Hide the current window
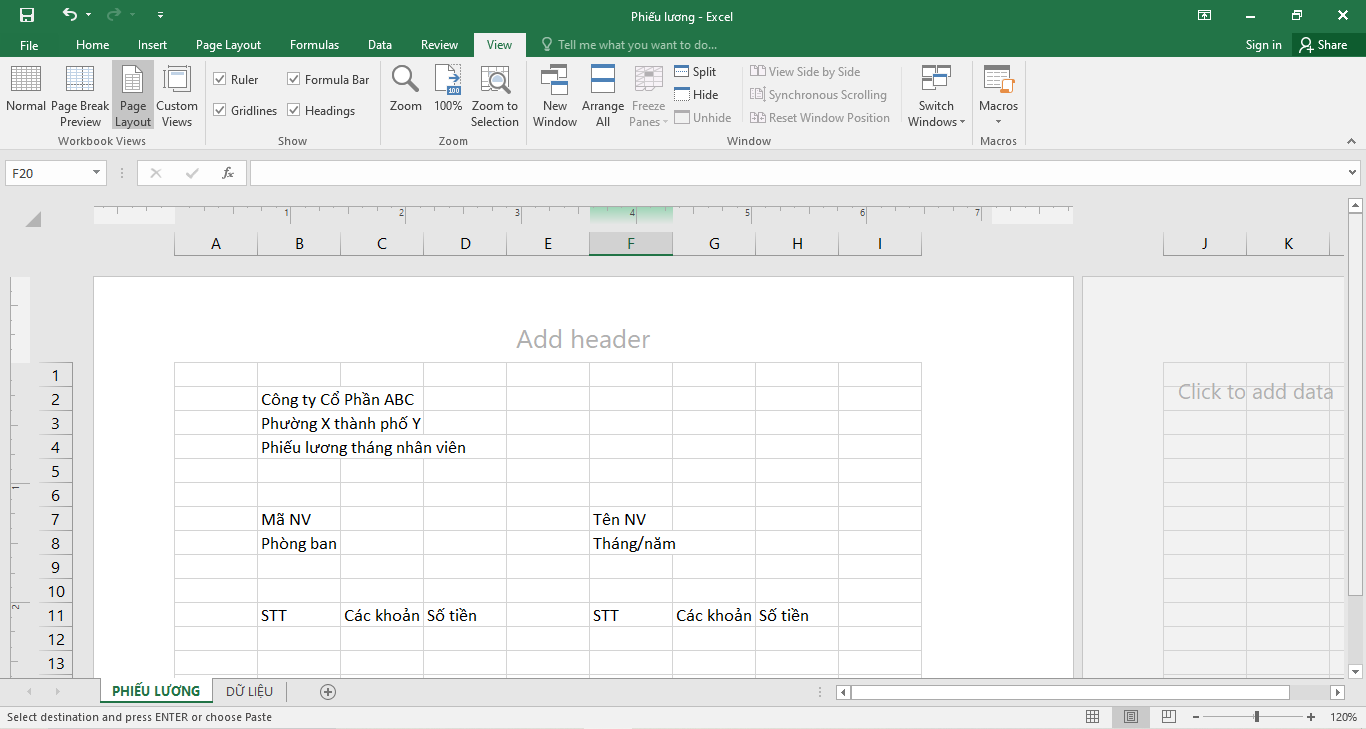The height and width of the screenshot is (729, 1366). coord(696,94)
